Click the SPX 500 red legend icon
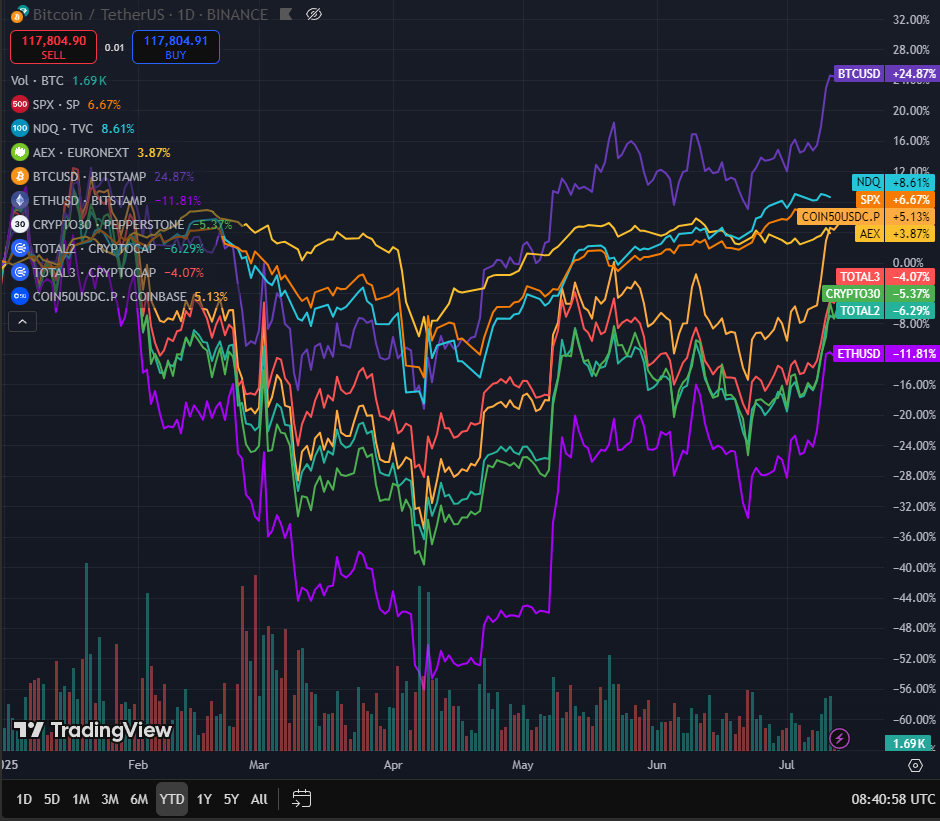940x821 pixels. click(x=20, y=104)
